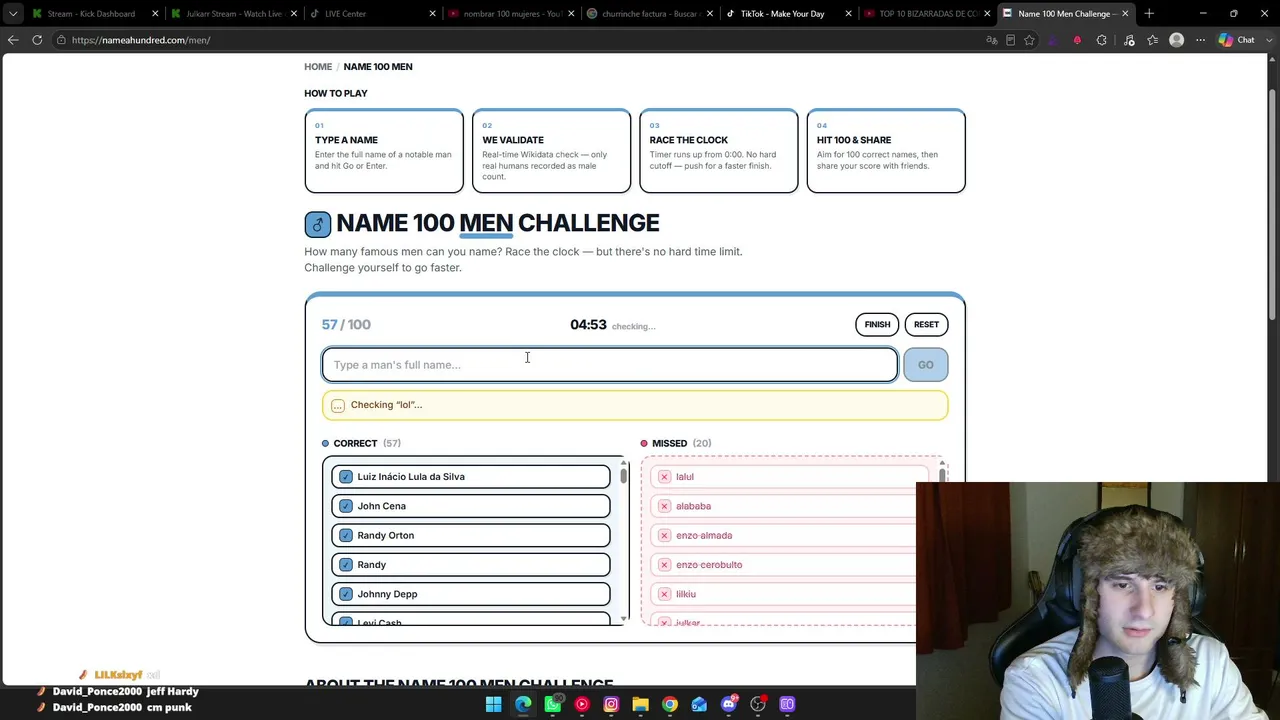Click the RACE THE CLOCK step card

[718, 151]
